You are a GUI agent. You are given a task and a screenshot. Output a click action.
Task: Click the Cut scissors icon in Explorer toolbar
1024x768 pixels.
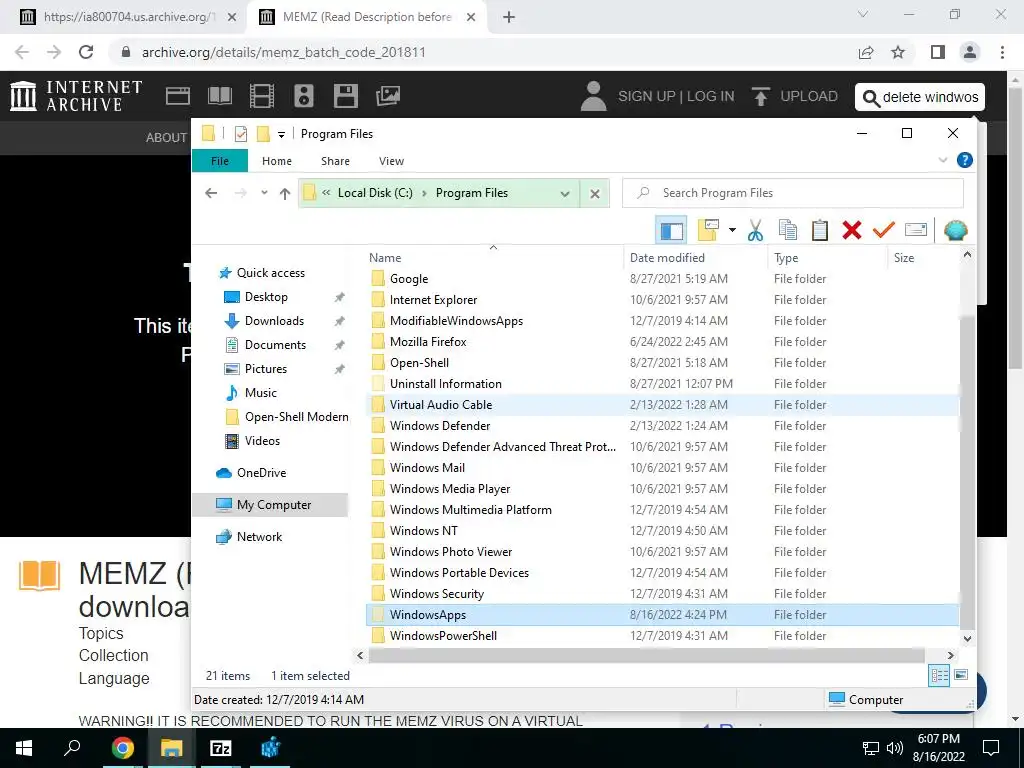tap(756, 230)
